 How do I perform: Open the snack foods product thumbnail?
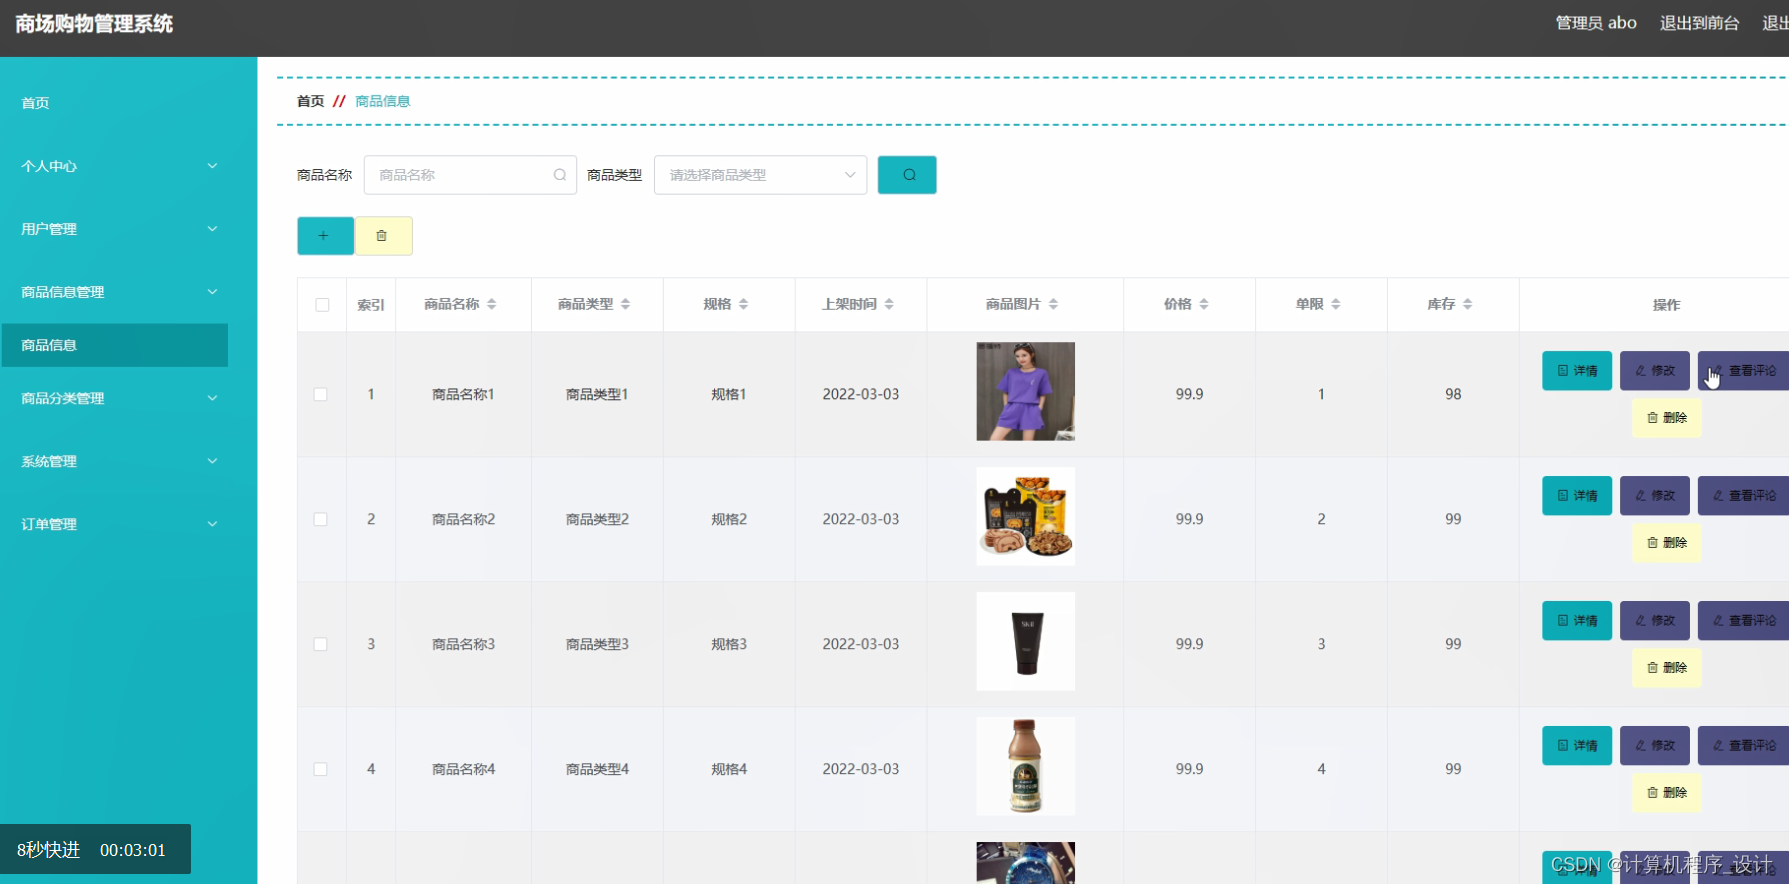[1025, 516]
